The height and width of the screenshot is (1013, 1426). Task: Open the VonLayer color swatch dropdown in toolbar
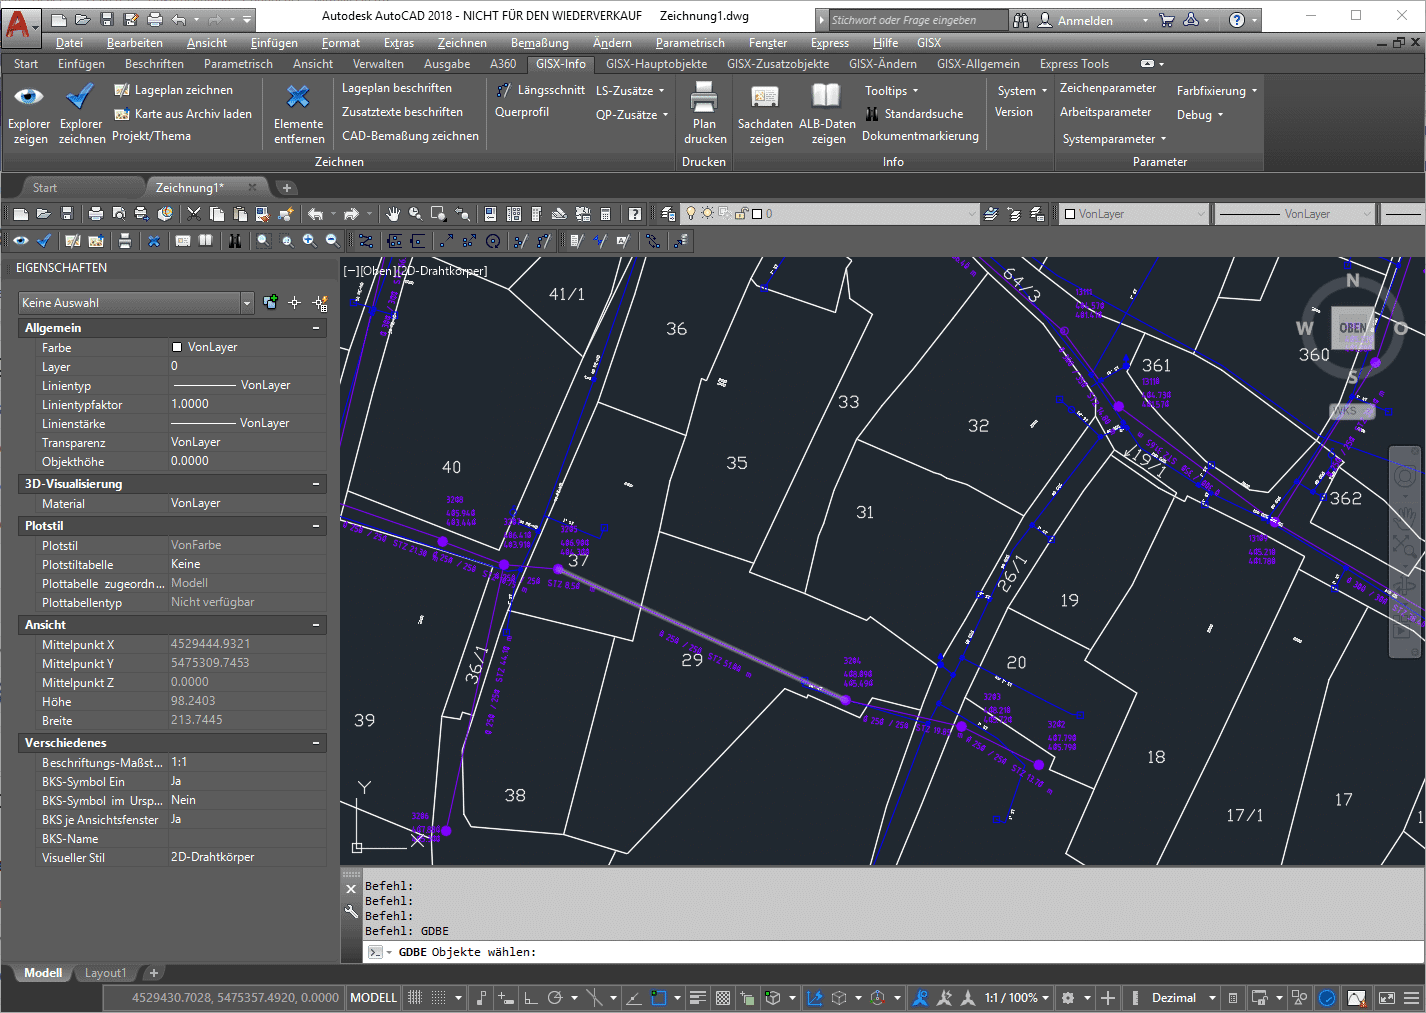click(x=1135, y=214)
